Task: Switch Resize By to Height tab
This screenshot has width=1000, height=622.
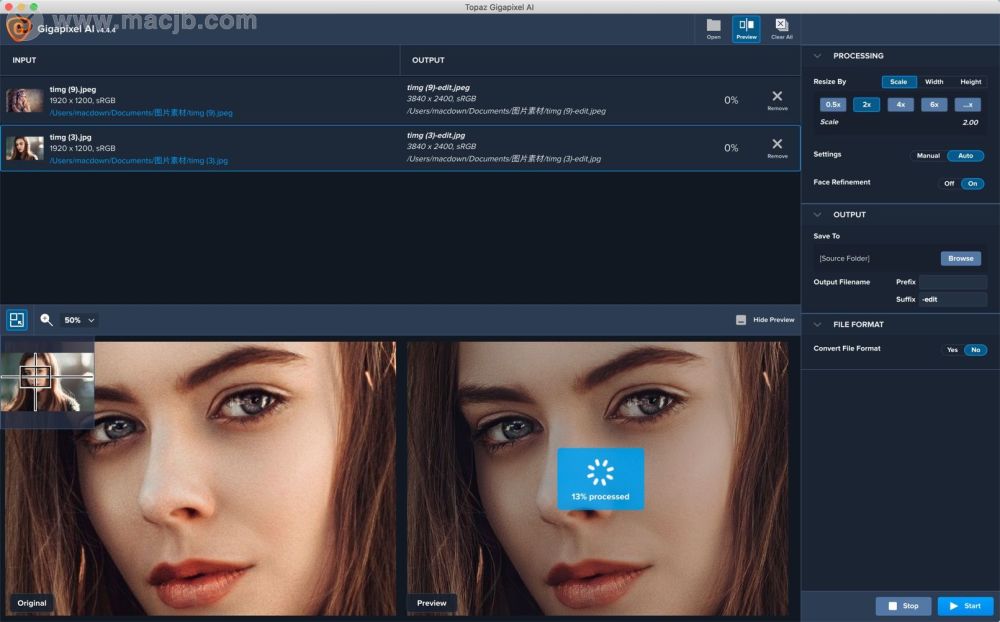Action: point(970,82)
